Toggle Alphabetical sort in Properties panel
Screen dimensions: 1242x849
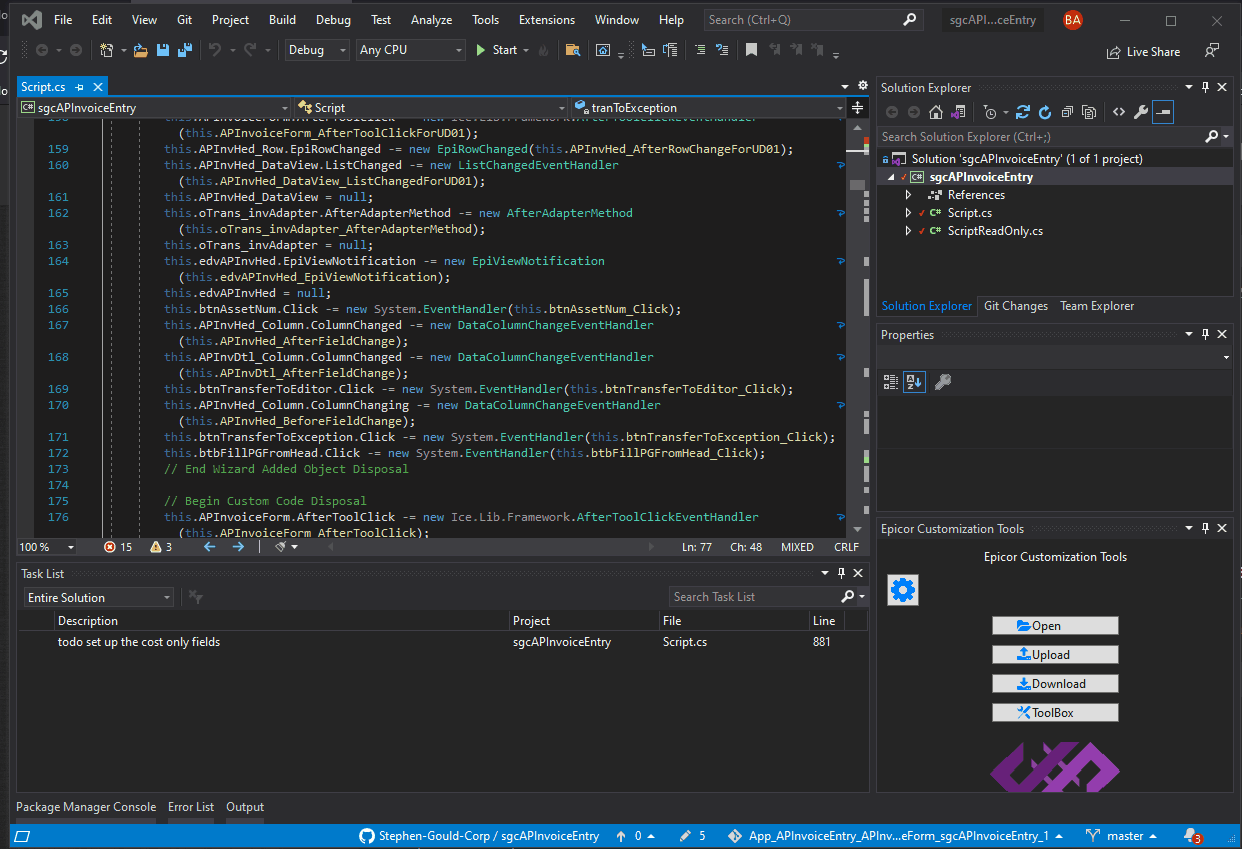pyautogui.click(x=914, y=381)
